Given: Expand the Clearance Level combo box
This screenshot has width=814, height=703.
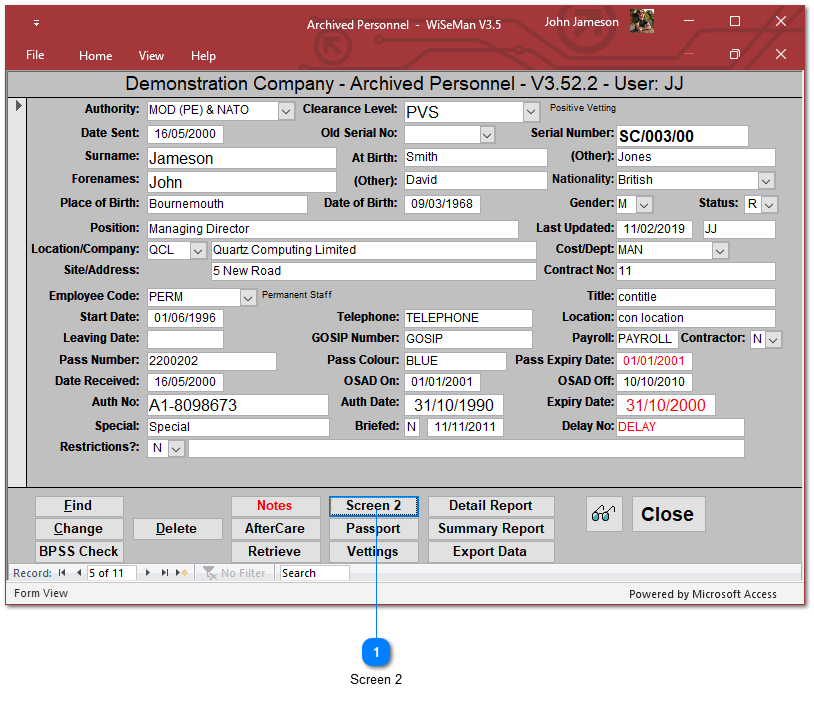Looking at the screenshot, I should tap(531, 112).
